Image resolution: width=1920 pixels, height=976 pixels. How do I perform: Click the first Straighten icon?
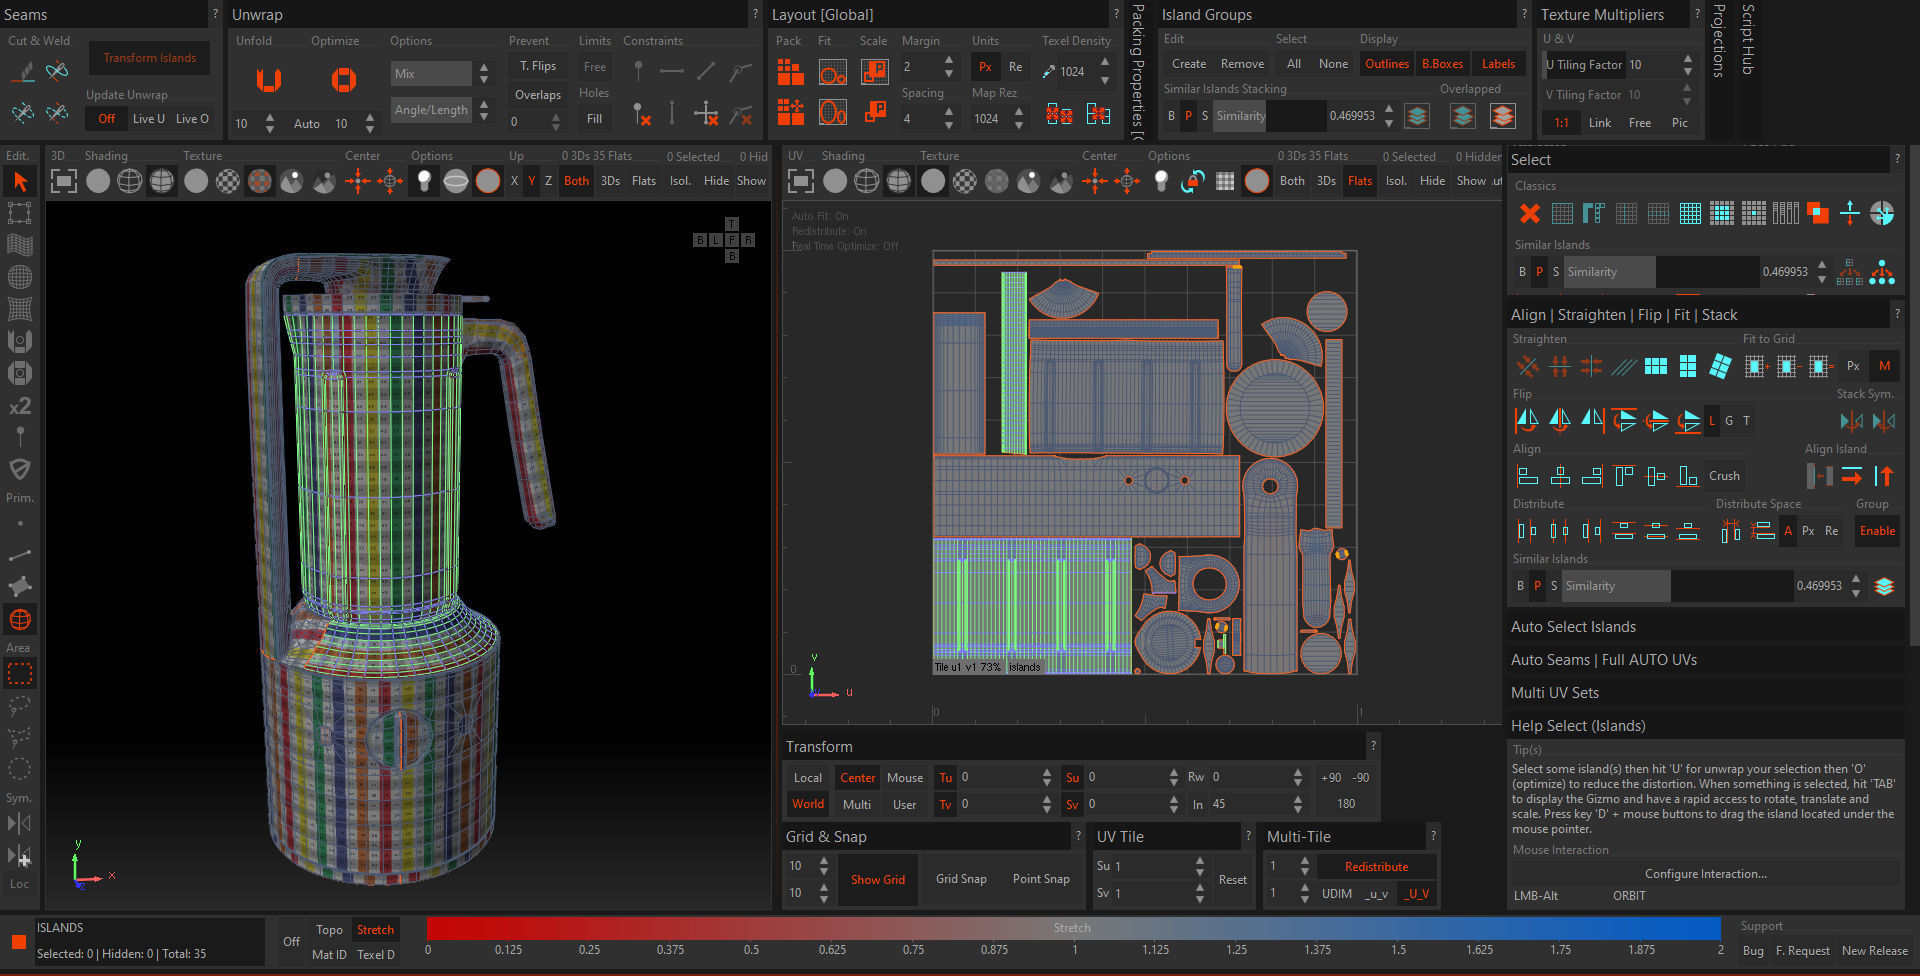pyautogui.click(x=1527, y=366)
